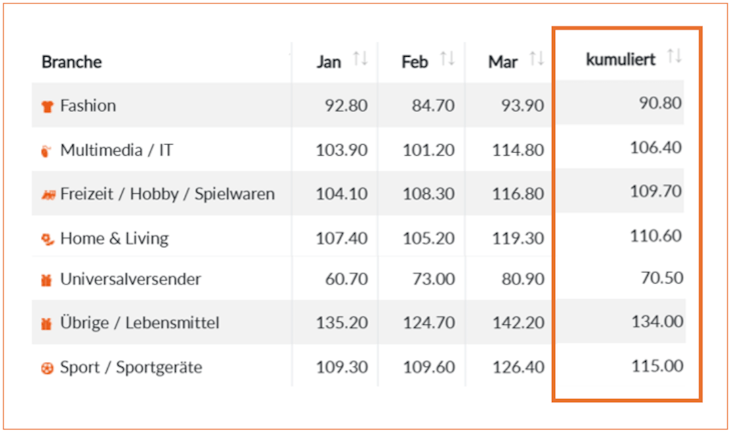Click the Übrige / Lebensmittel icon

coord(46,323)
